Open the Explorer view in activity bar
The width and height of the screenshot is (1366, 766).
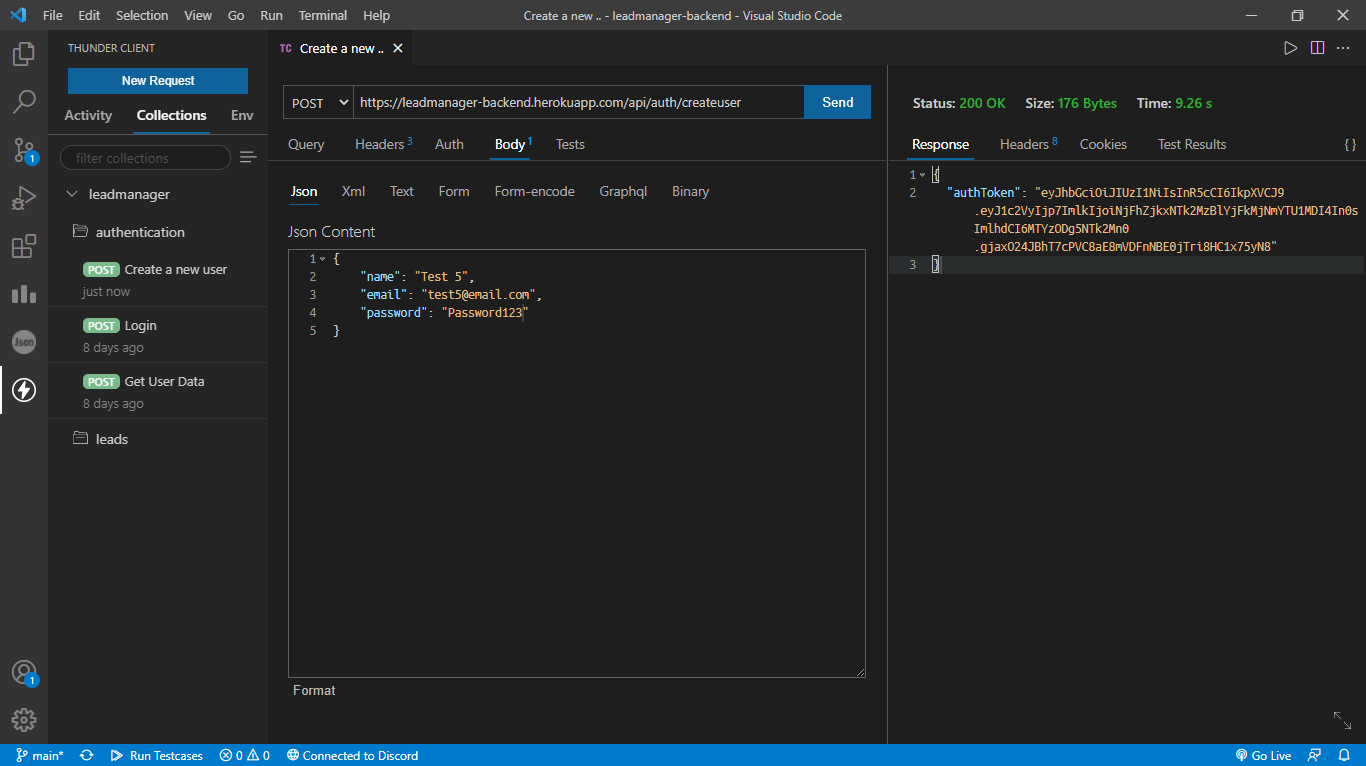(x=24, y=54)
